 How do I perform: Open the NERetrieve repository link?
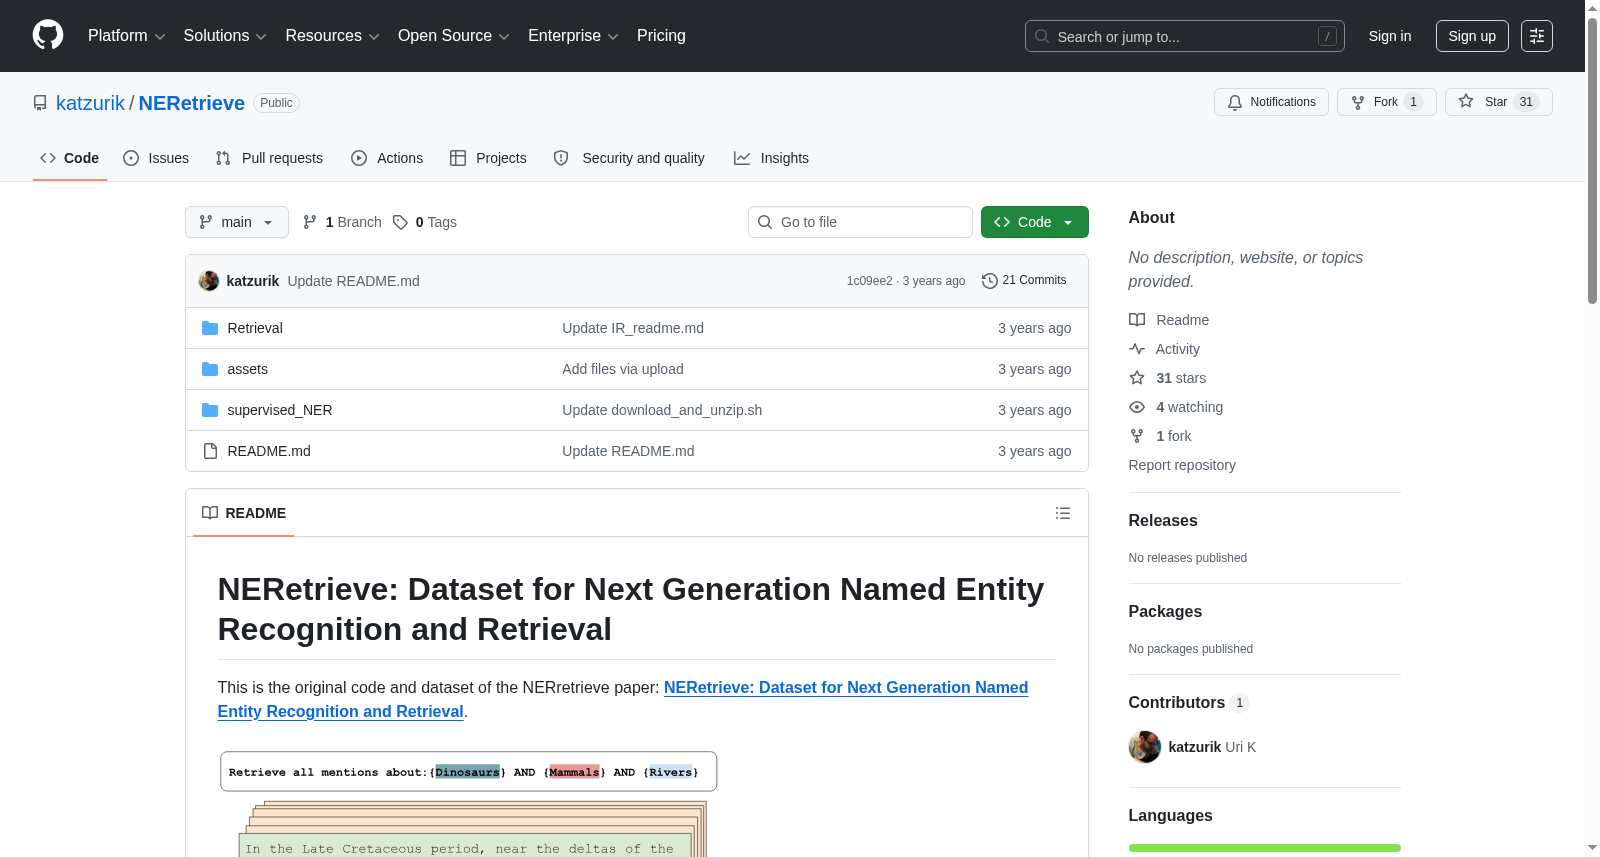[x=192, y=103]
